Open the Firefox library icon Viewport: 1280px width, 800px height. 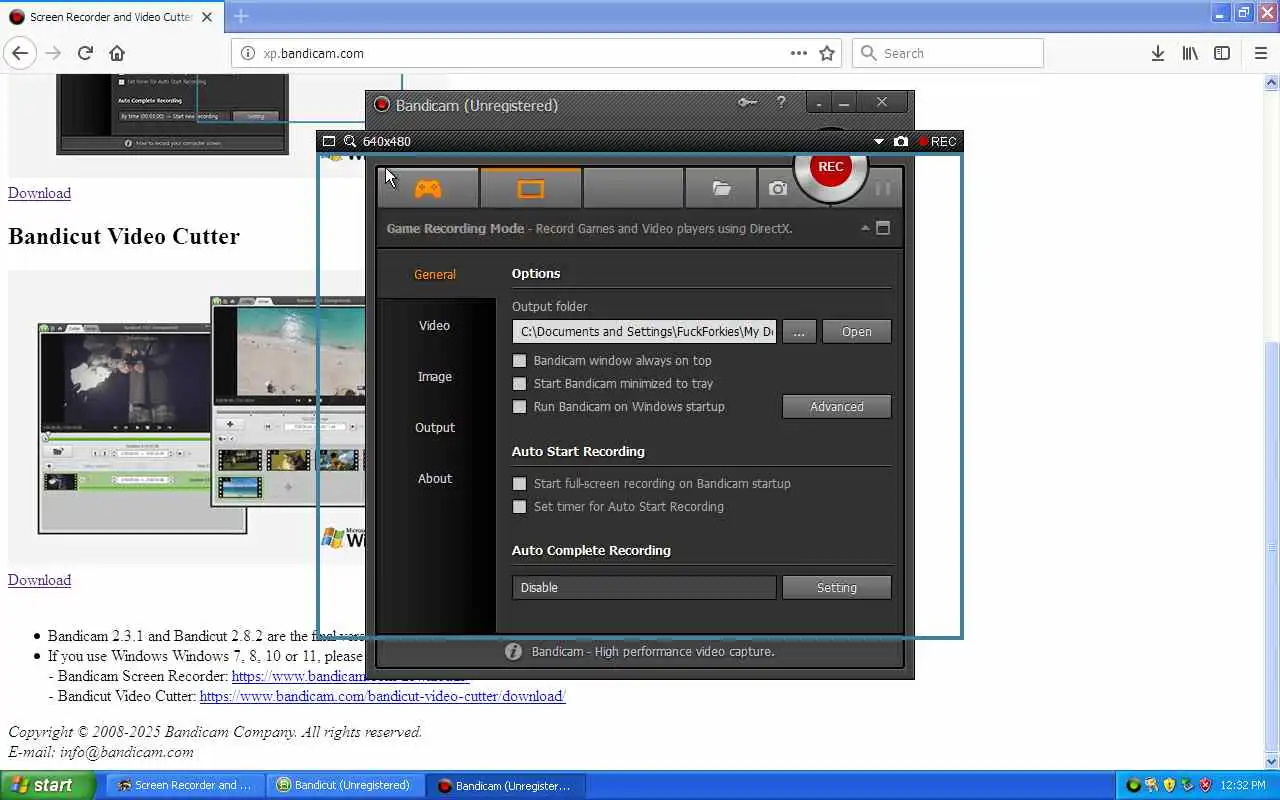pyautogui.click(x=1190, y=53)
